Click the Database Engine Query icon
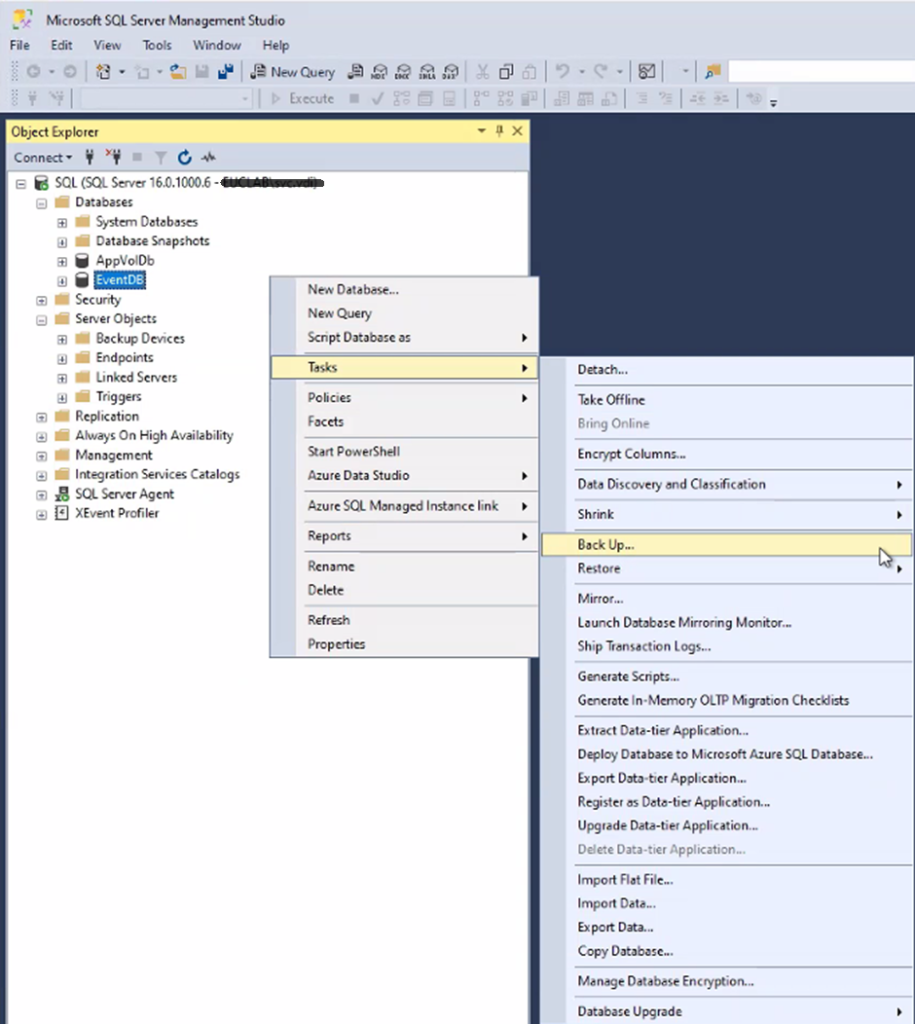Viewport: 915px width, 1024px height. 355,72
